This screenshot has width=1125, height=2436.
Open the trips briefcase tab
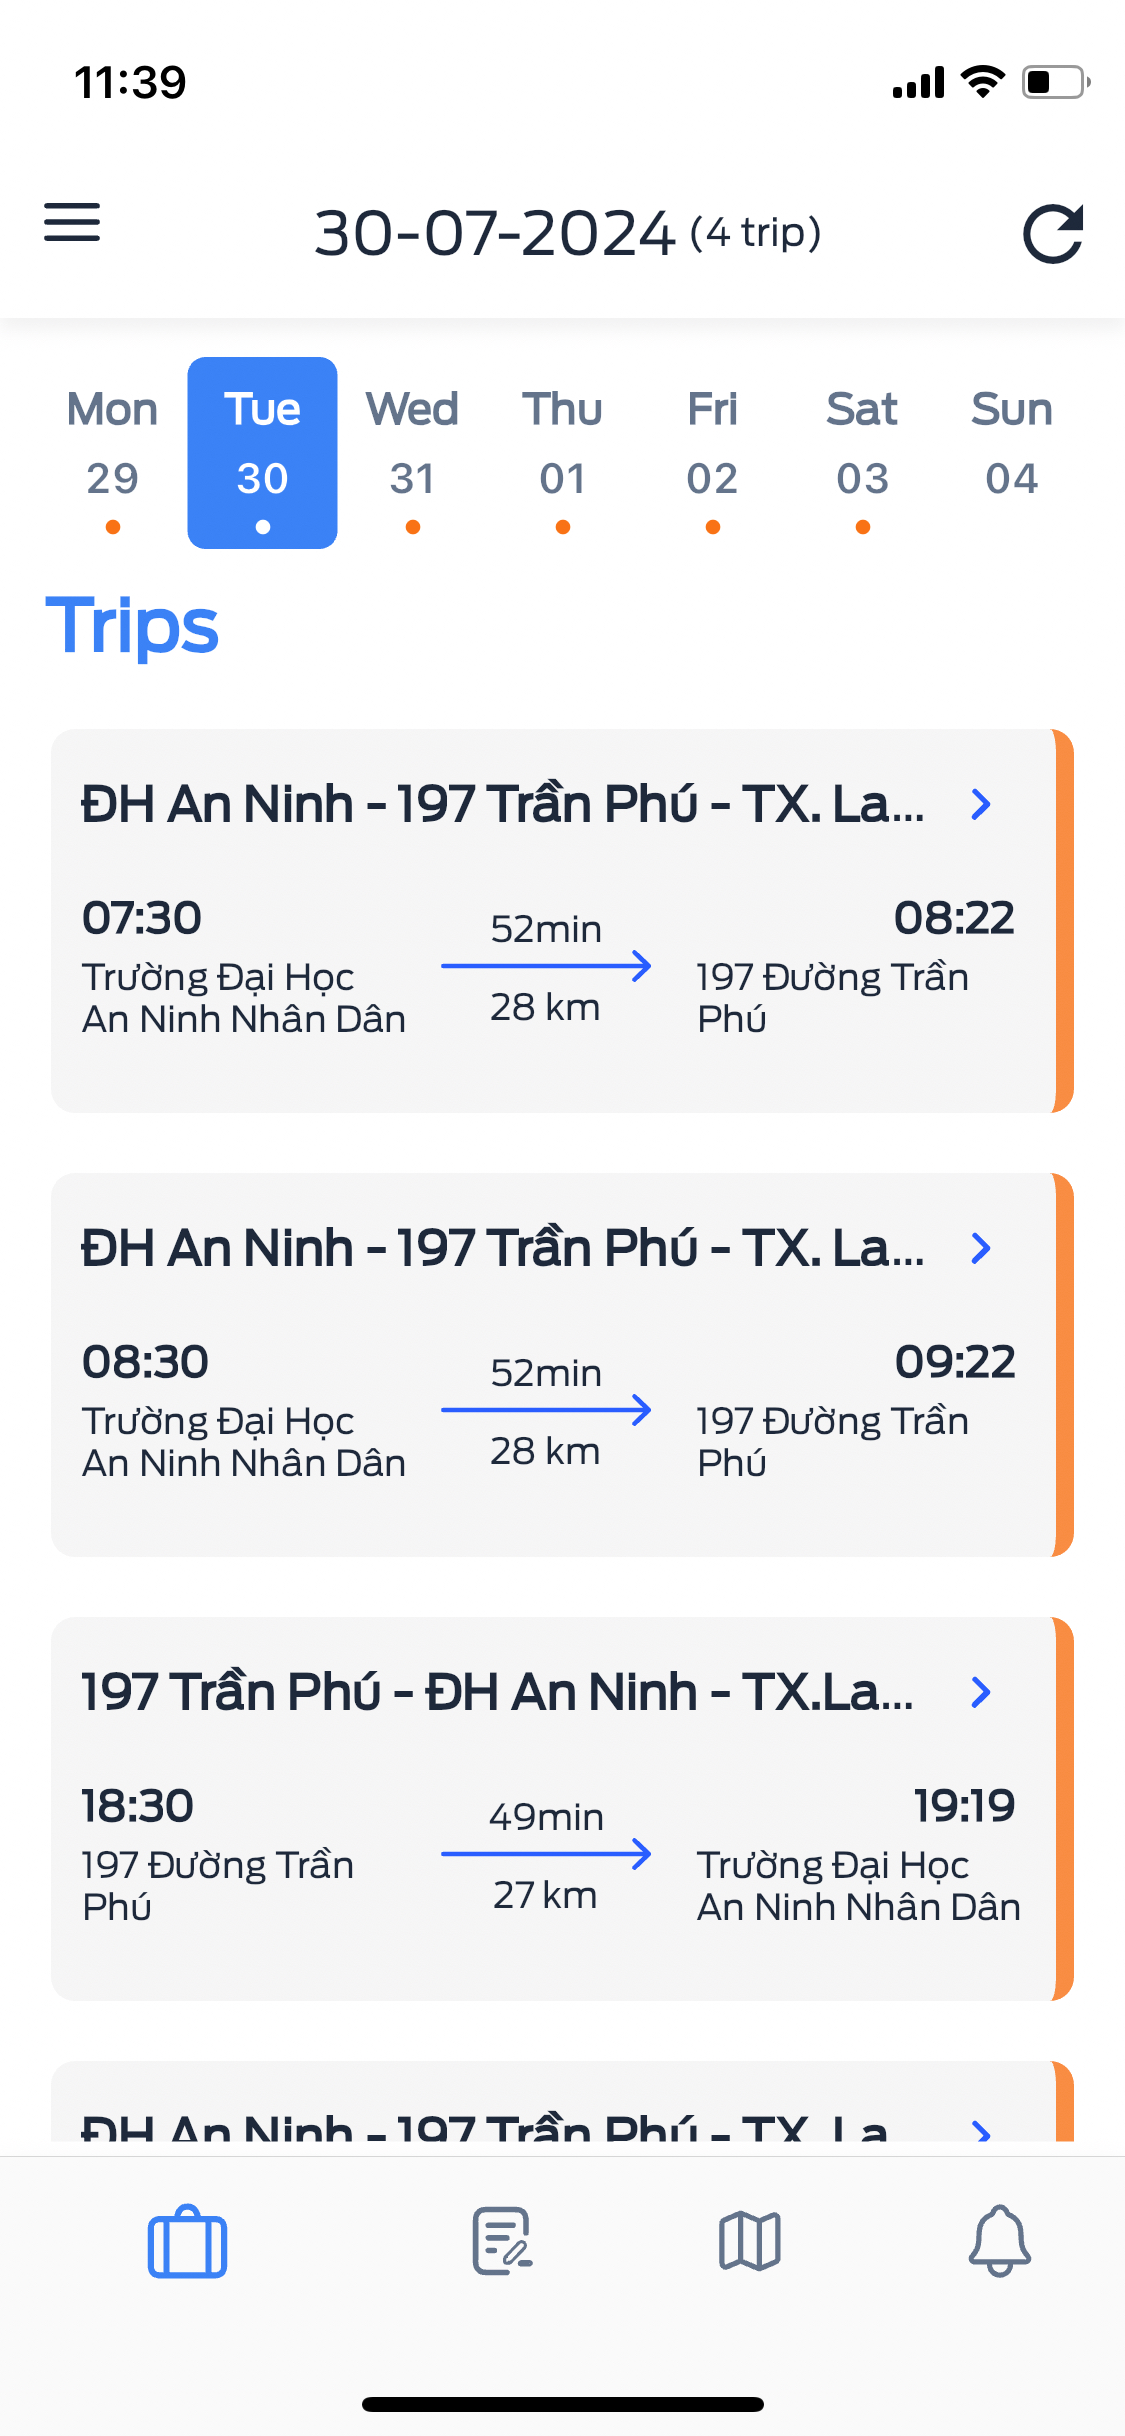[188, 2242]
